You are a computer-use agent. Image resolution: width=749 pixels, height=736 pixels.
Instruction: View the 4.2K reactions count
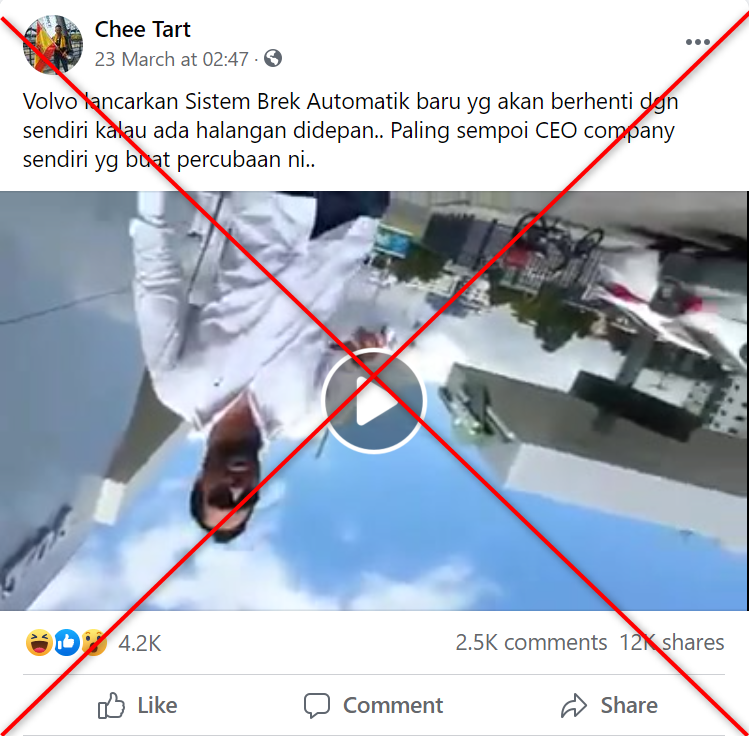point(139,643)
